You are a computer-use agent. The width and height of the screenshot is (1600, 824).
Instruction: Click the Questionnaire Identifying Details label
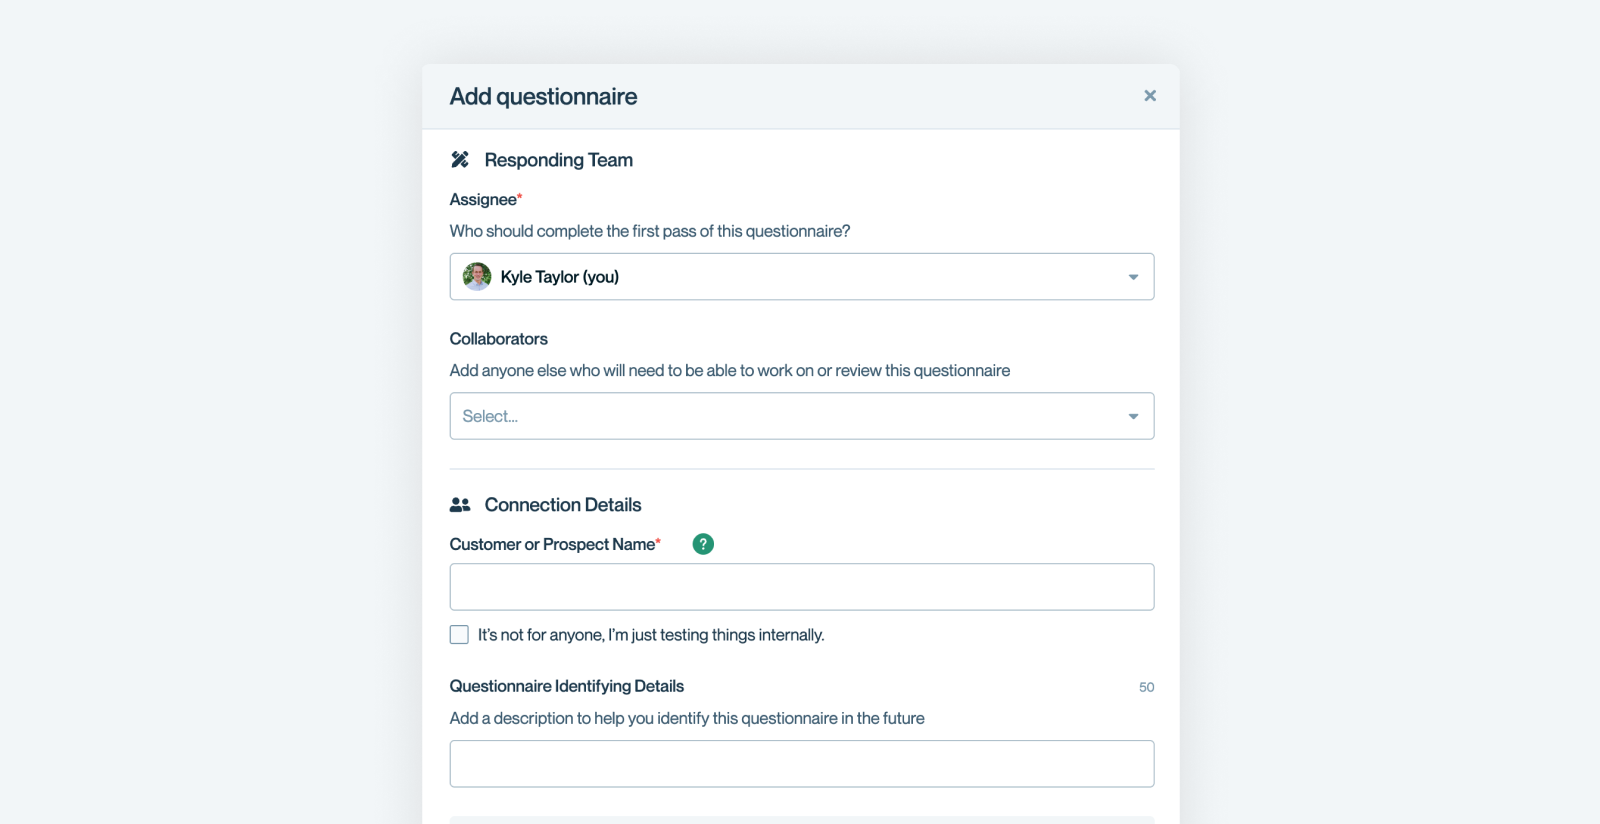pyautogui.click(x=566, y=686)
